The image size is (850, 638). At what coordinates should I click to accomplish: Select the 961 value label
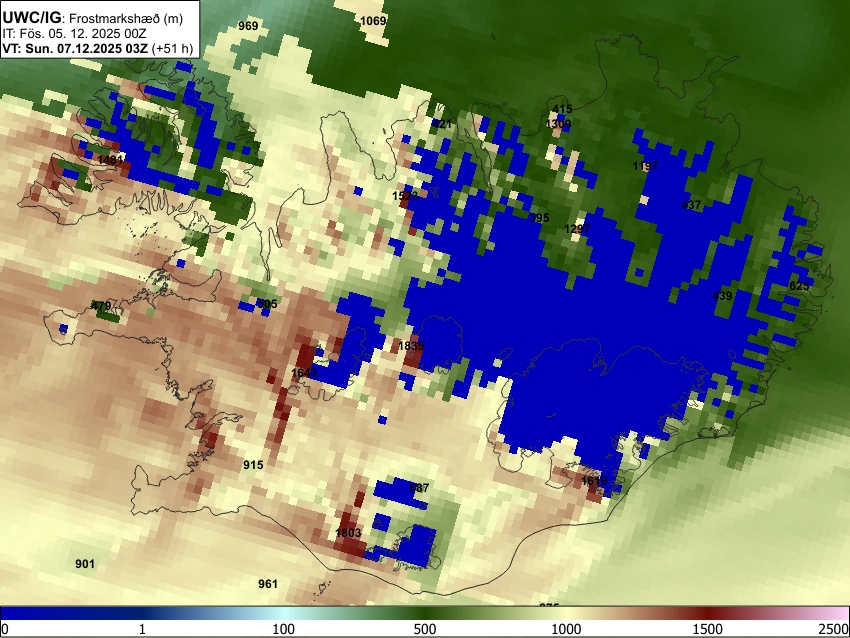pos(268,584)
